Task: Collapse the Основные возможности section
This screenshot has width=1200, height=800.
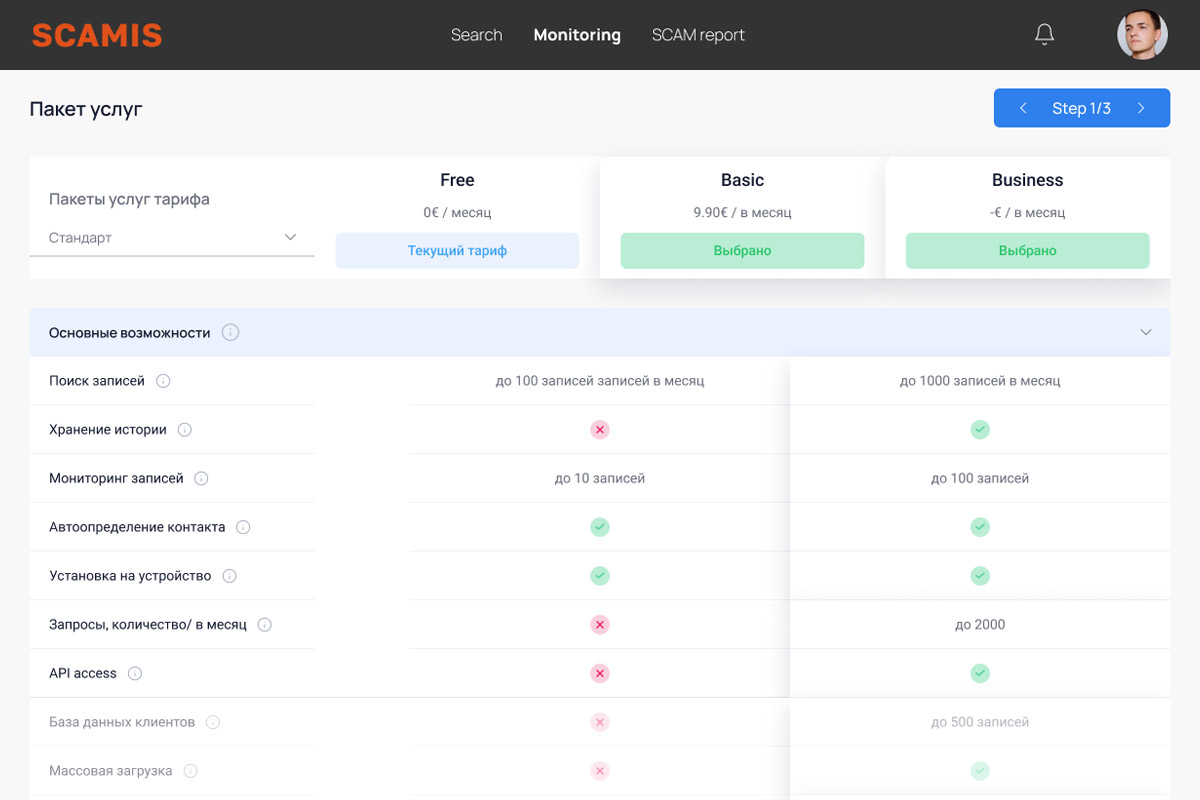Action: click(1146, 333)
